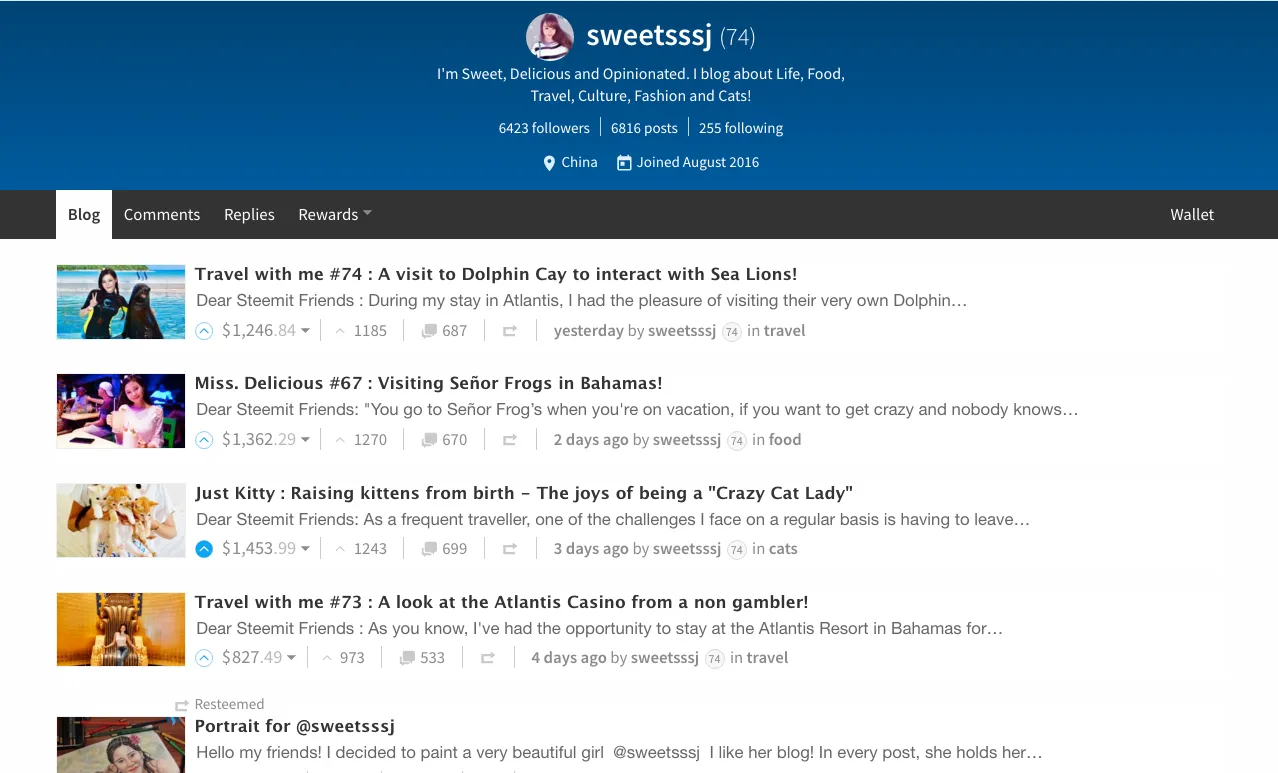Open the kittens post thumbnail image
This screenshot has height=773, width=1278.
pyautogui.click(x=121, y=520)
